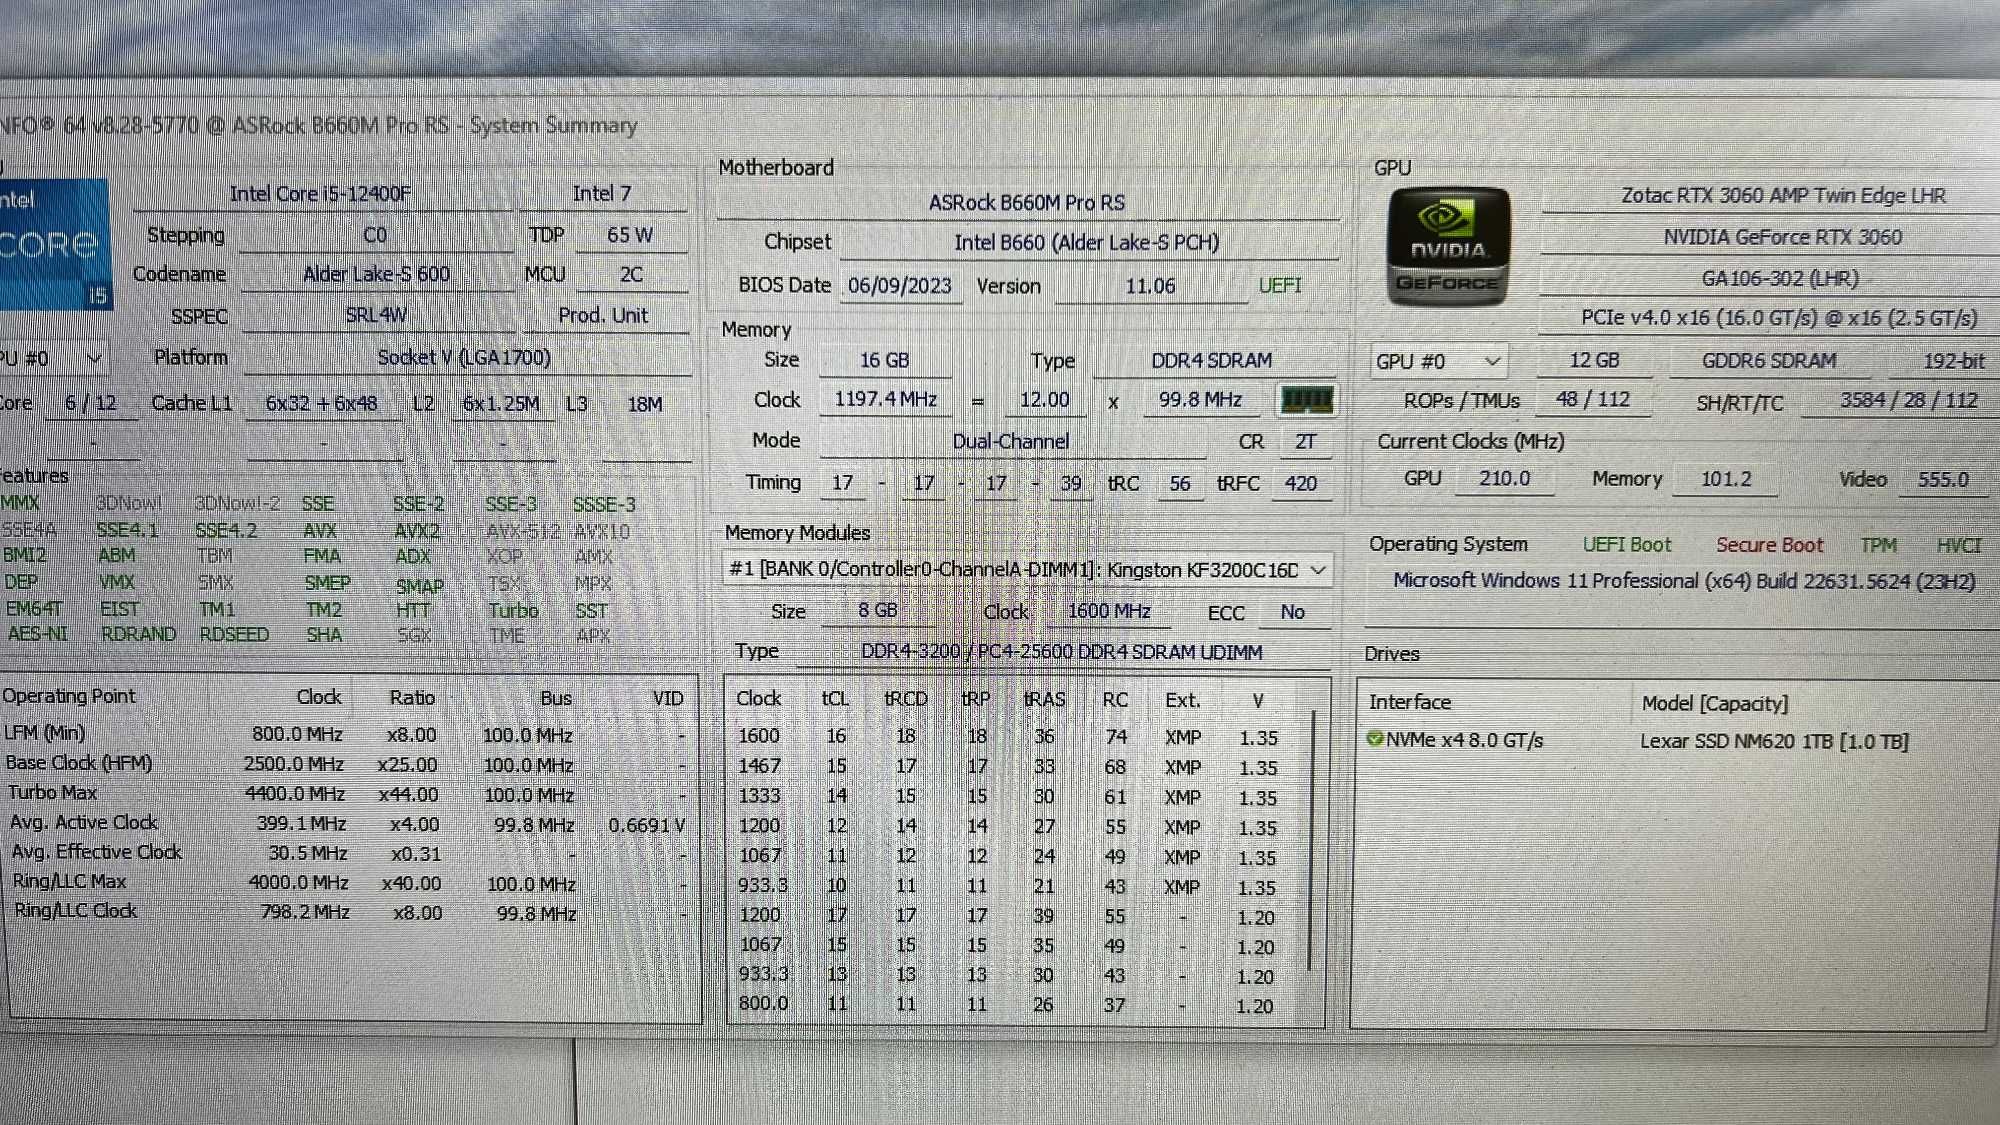Screen dimensions: 2000x1125
Task: Click the memory Size value 16 GB
Action: tap(884, 360)
